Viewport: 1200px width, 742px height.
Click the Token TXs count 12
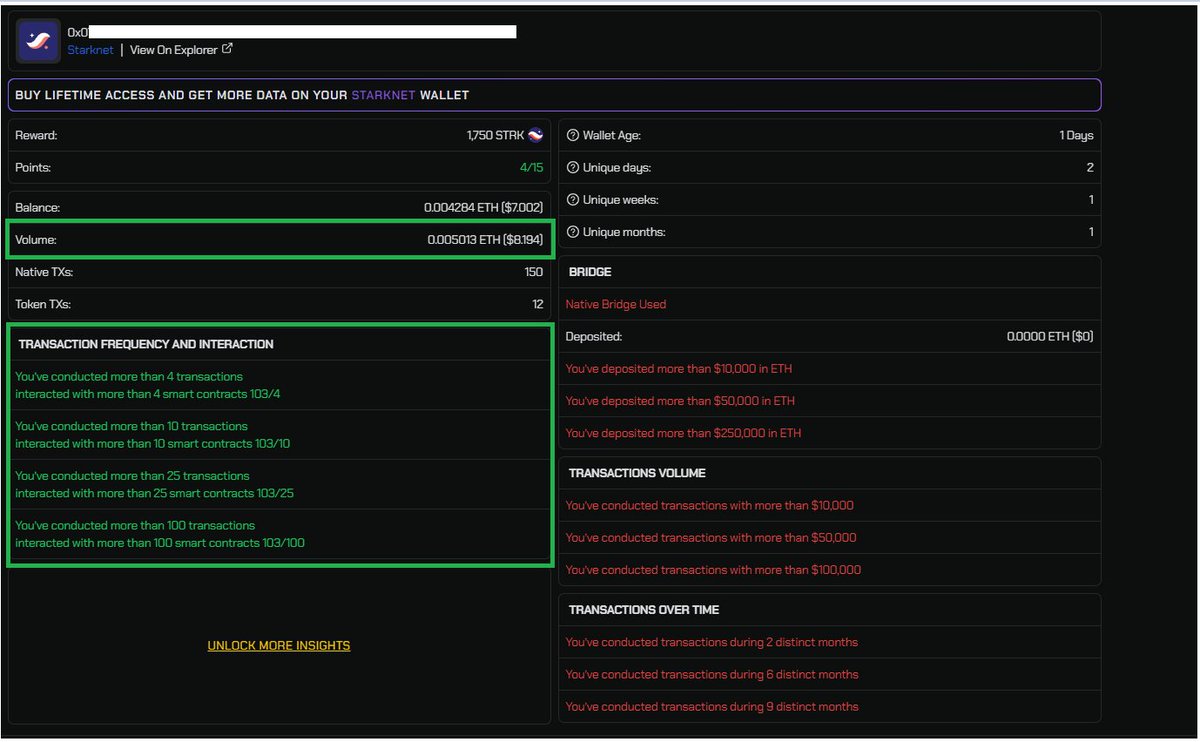click(x=538, y=304)
